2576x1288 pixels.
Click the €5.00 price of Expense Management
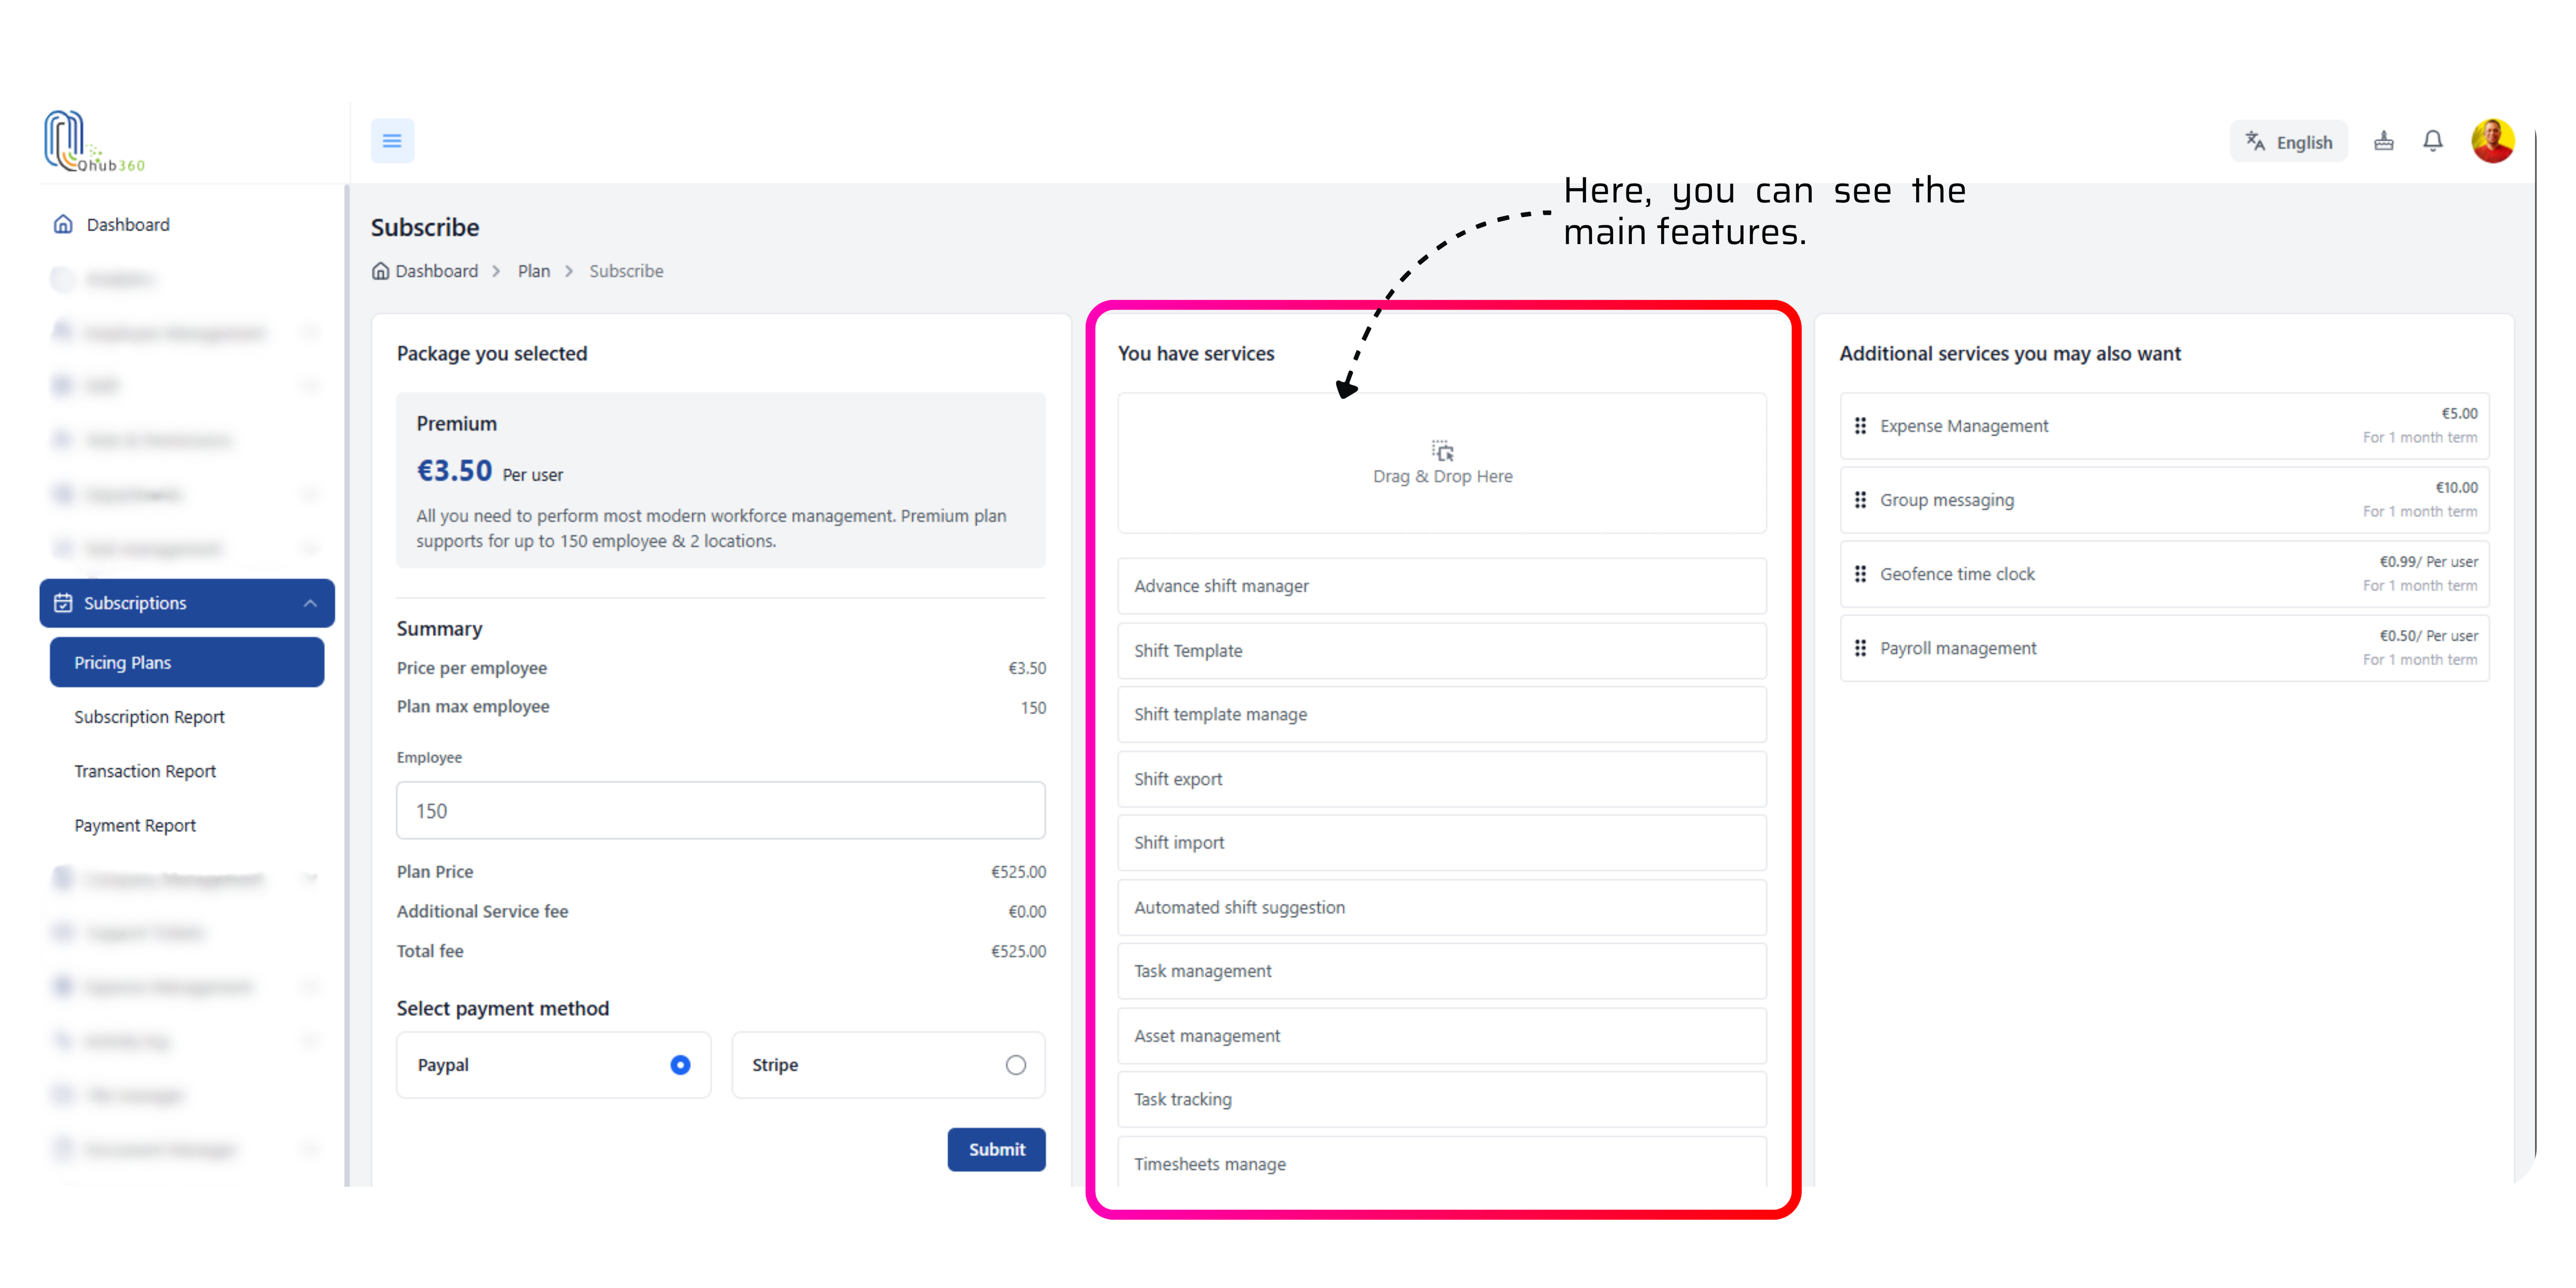pos(2459,414)
